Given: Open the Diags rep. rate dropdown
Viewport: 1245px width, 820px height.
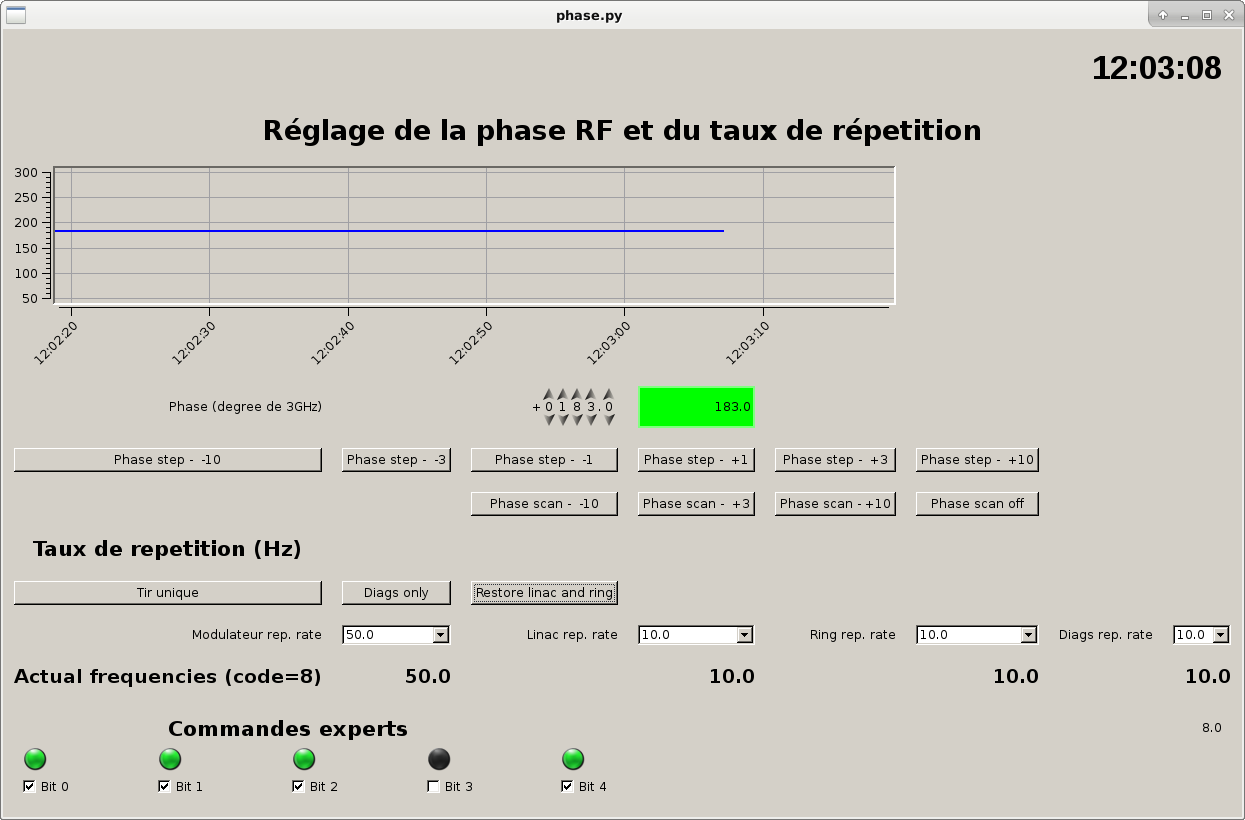Looking at the screenshot, I should pos(1220,635).
